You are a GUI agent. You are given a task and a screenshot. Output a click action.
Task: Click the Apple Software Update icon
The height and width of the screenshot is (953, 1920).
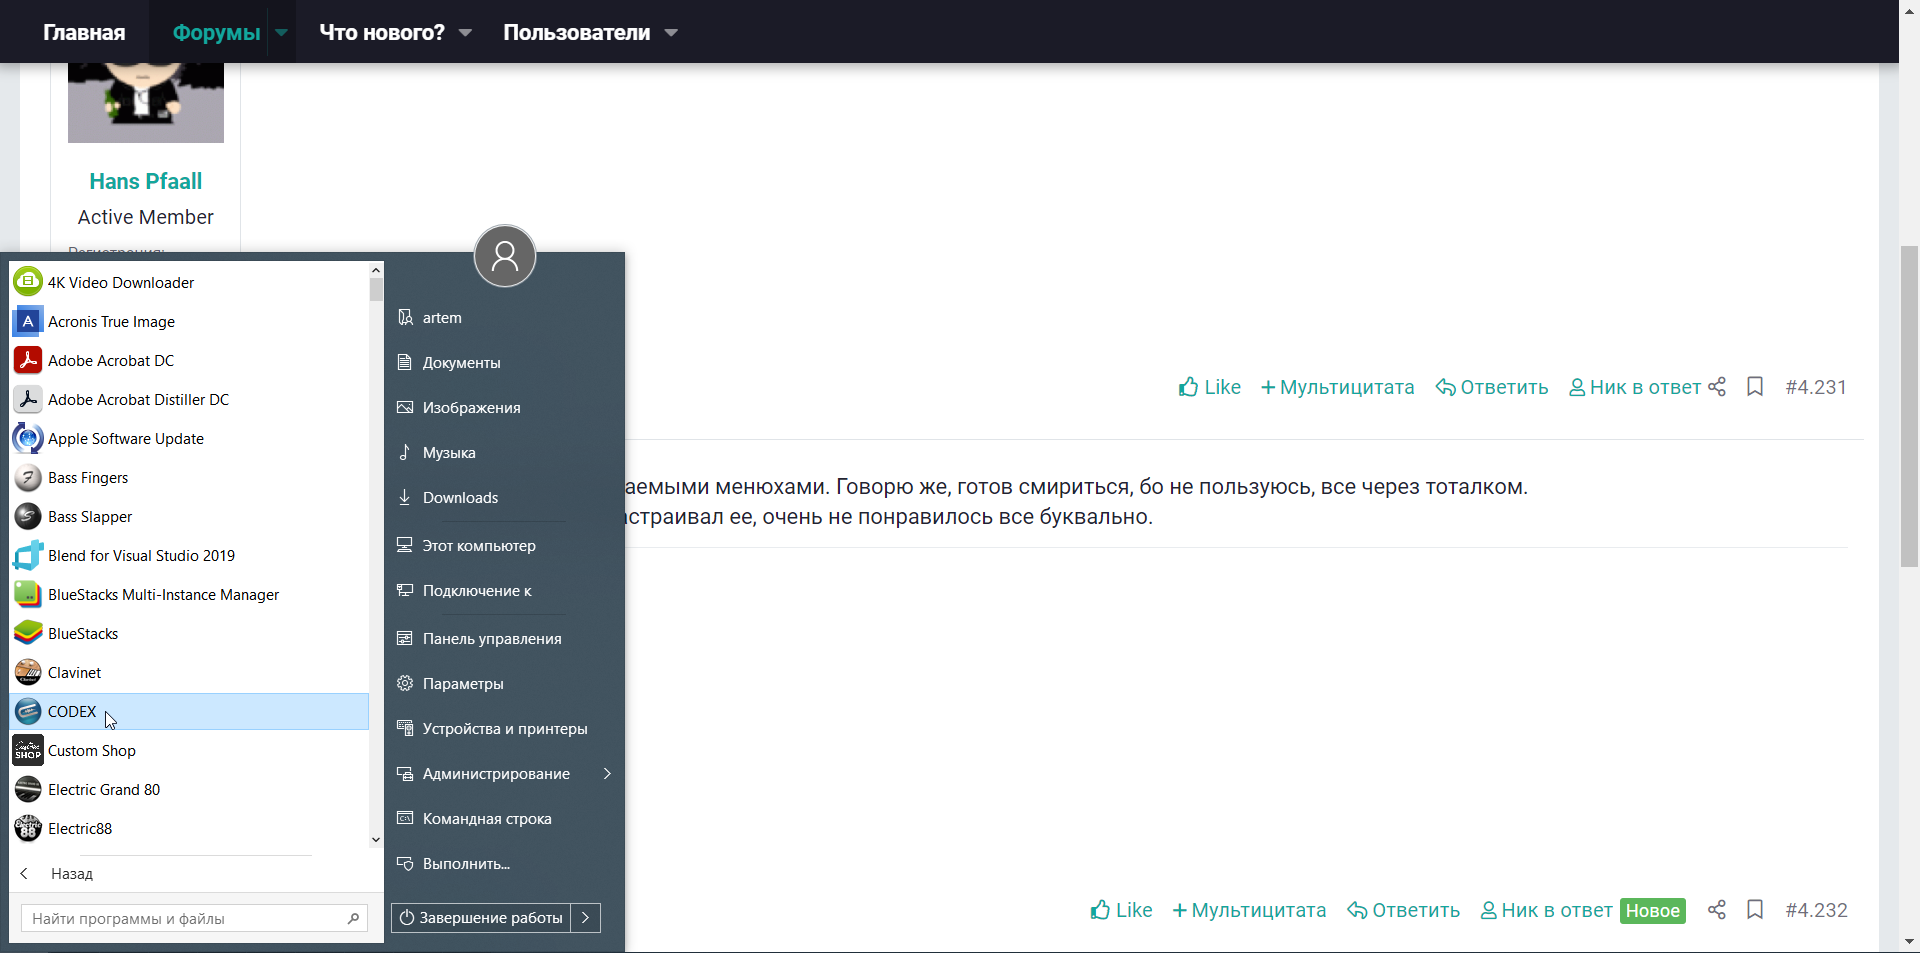[x=28, y=438]
